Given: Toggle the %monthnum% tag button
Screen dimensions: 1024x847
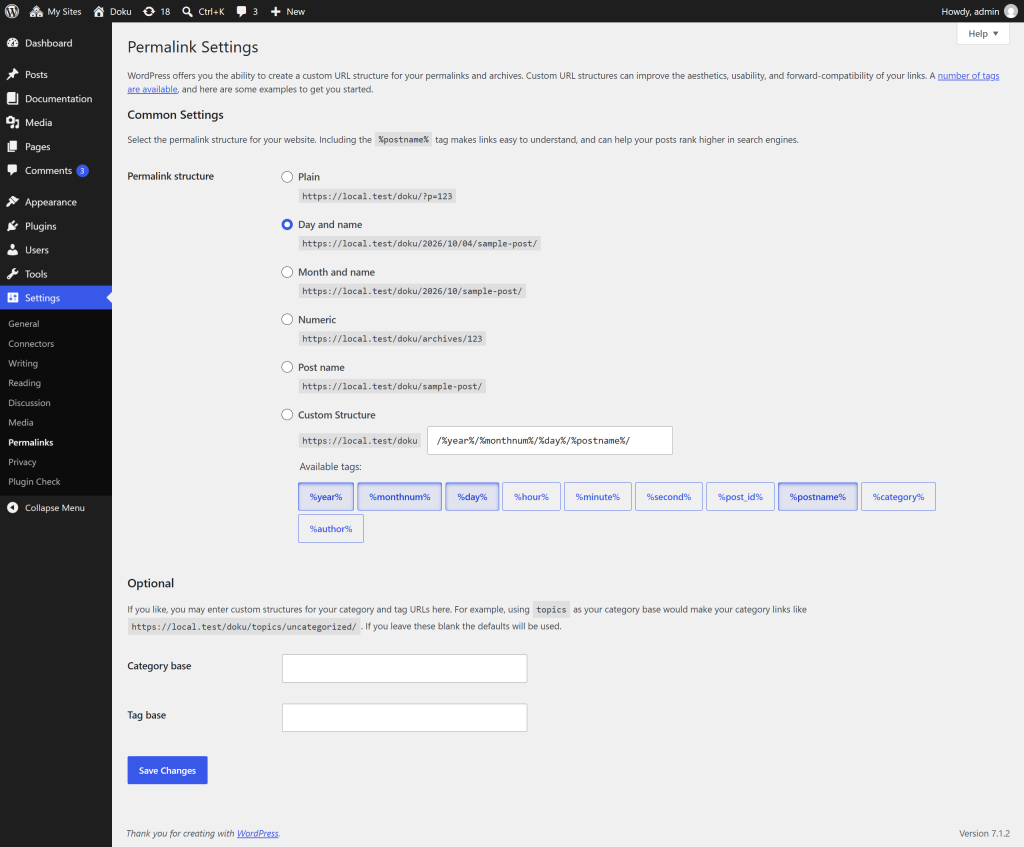Looking at the screenshot, I should click(400, 496).
